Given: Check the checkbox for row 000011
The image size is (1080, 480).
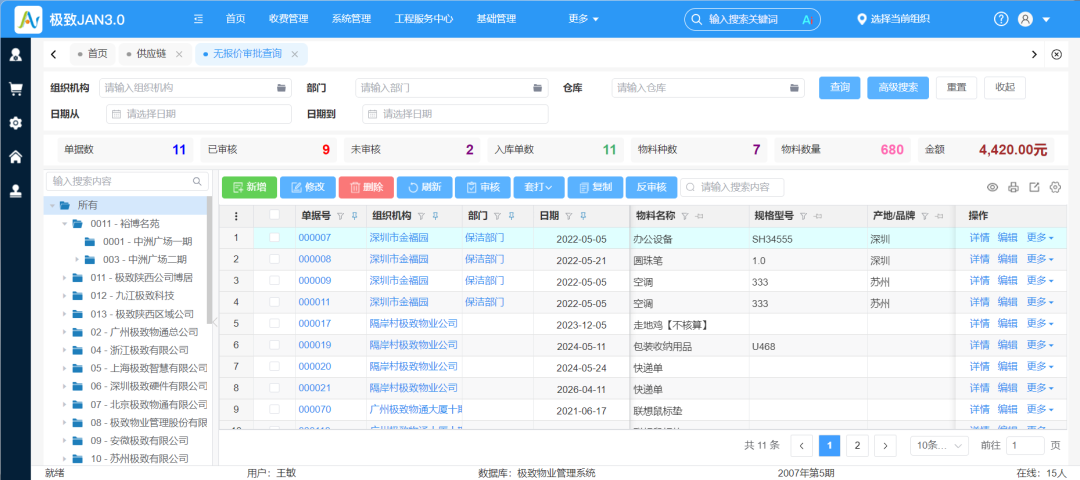Looking at the screenshot, I should [275, 302].
